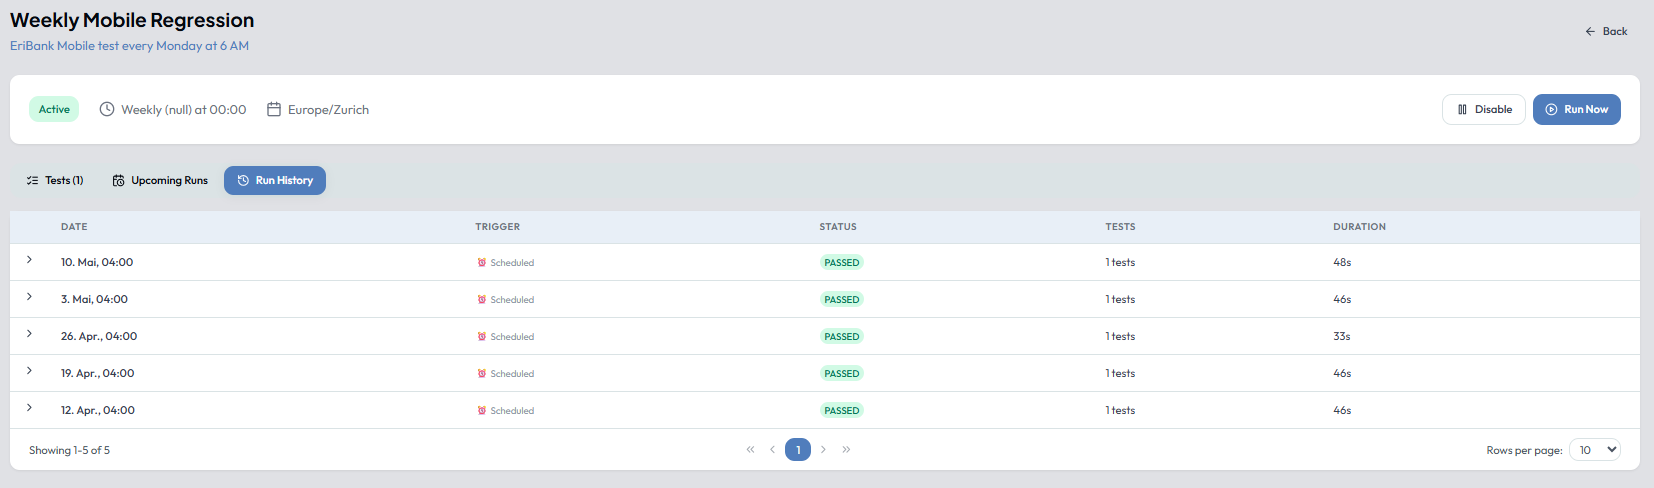
Task: Go to the last page with double-right arrows
Action: click(x=846, y=450)
